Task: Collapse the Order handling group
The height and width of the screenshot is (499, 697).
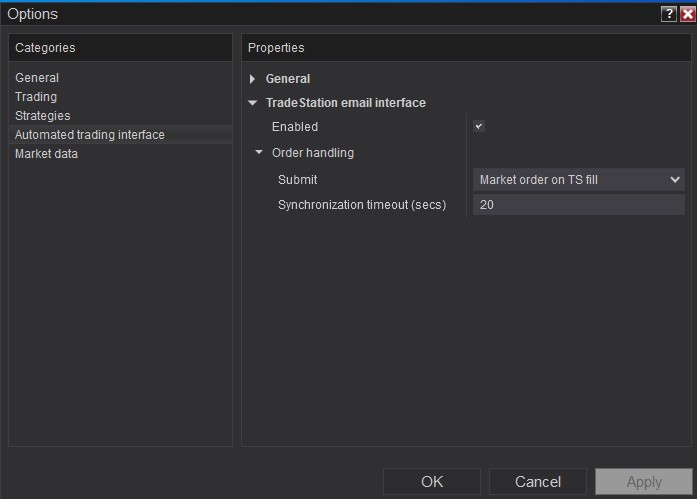Action: pos(259,153)
